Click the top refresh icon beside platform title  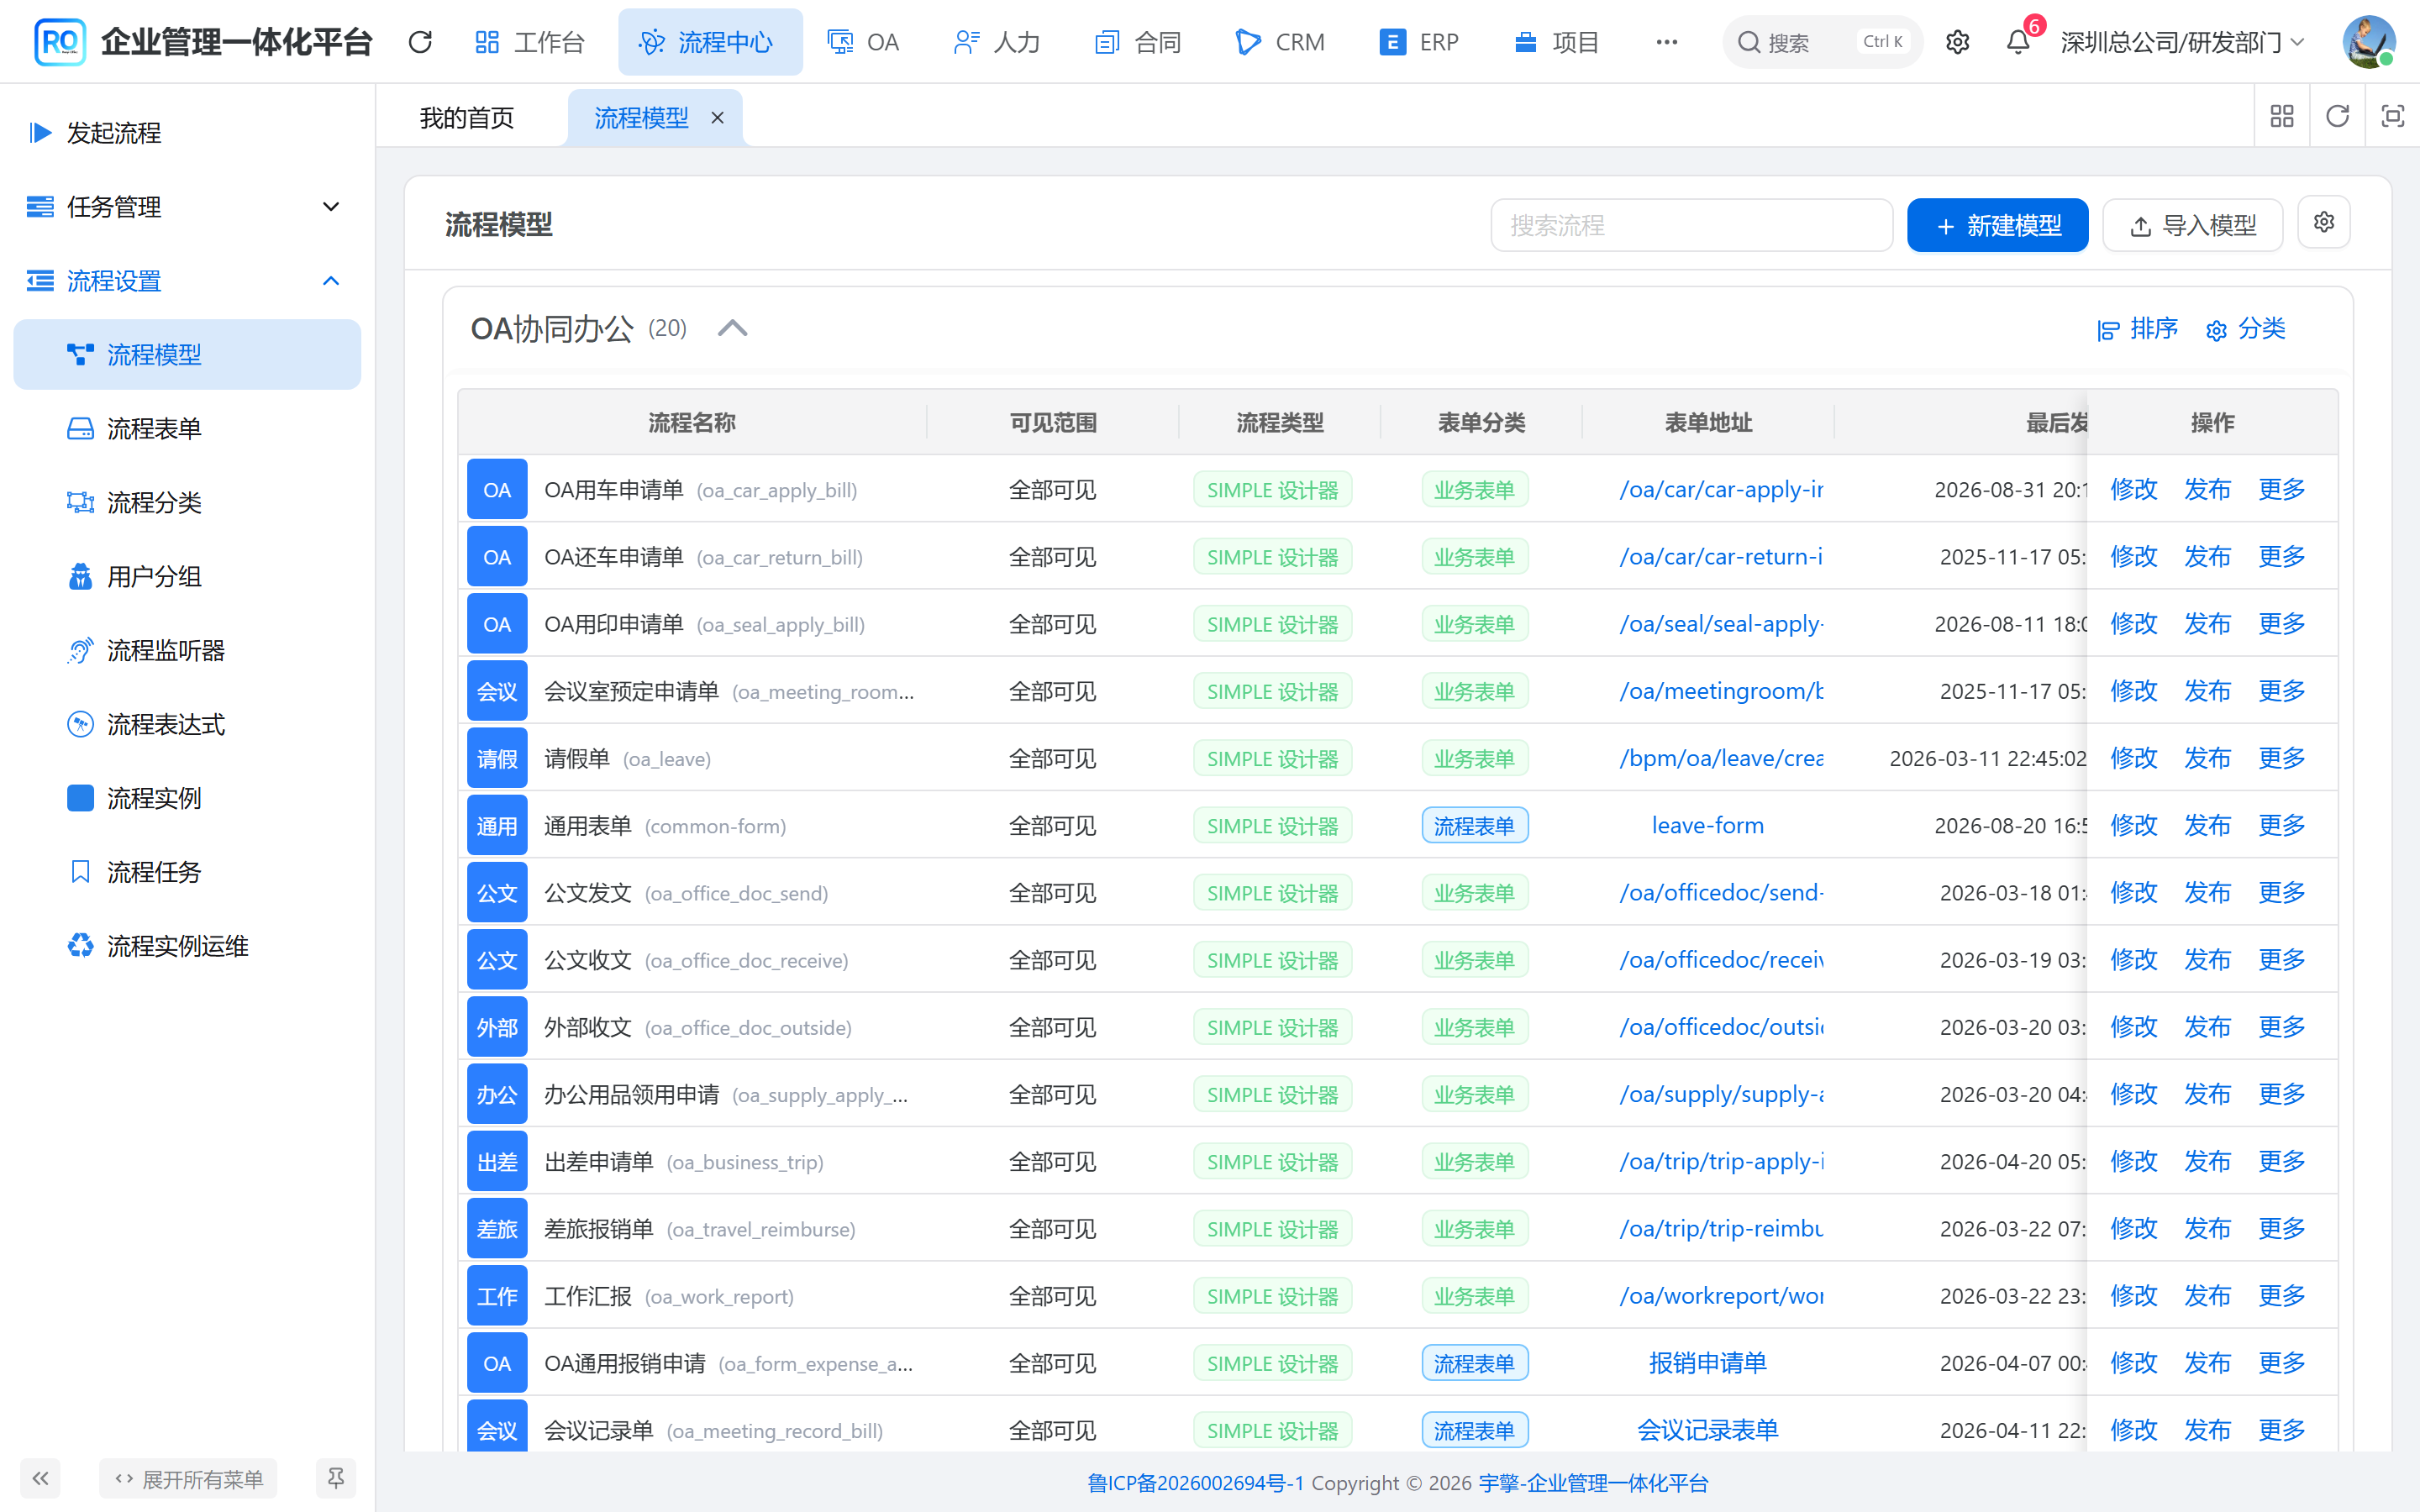click(420, 42)
